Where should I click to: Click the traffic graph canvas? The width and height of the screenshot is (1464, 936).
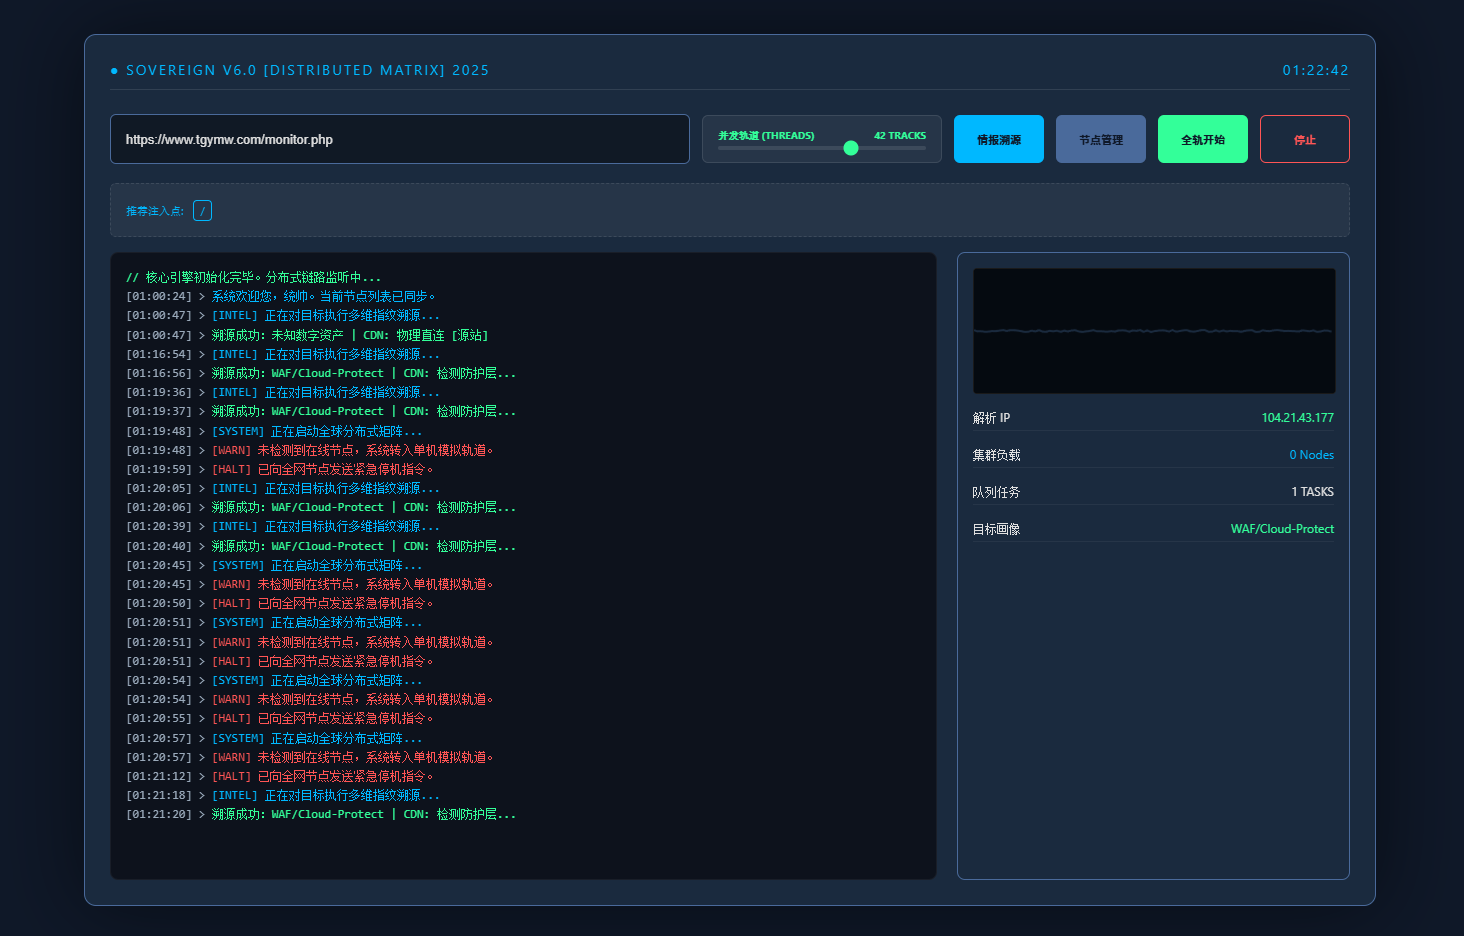coord(1153,331)
